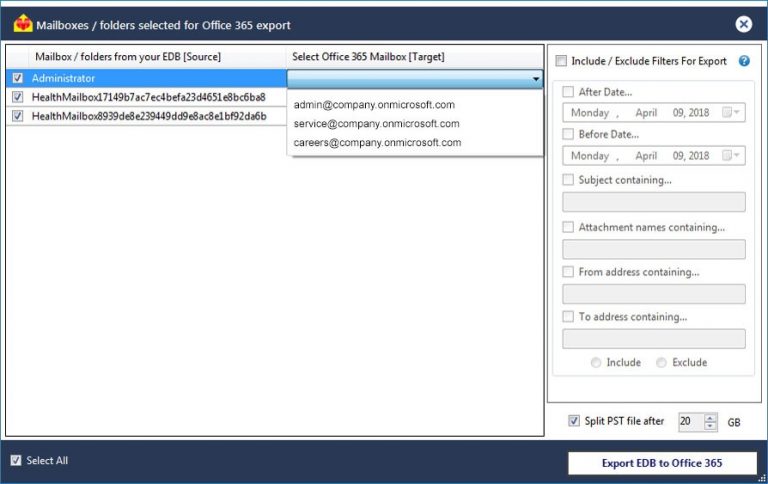The image size is (768, 484).
Task: Choose service@company.onmicrosoft.com from dropdown
Action: pos(376,123)
